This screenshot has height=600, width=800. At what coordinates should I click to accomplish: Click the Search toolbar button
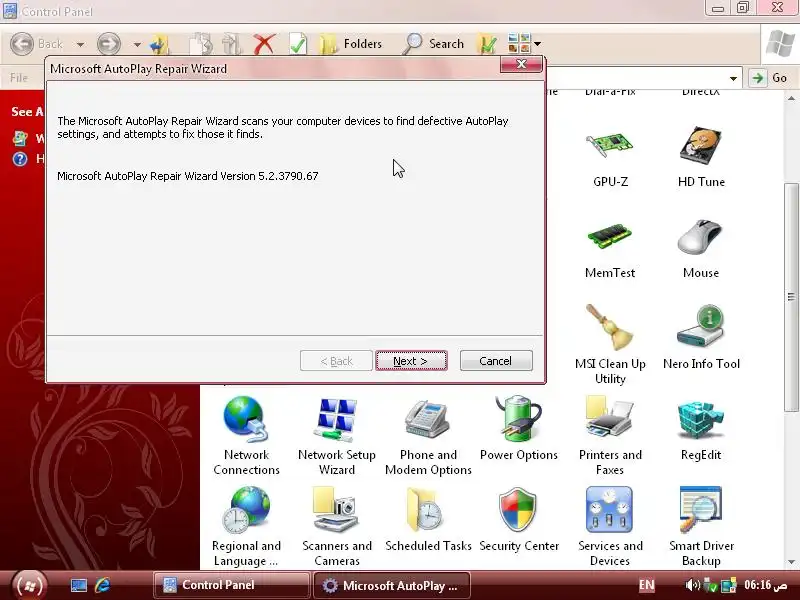[x=434, y=44]
